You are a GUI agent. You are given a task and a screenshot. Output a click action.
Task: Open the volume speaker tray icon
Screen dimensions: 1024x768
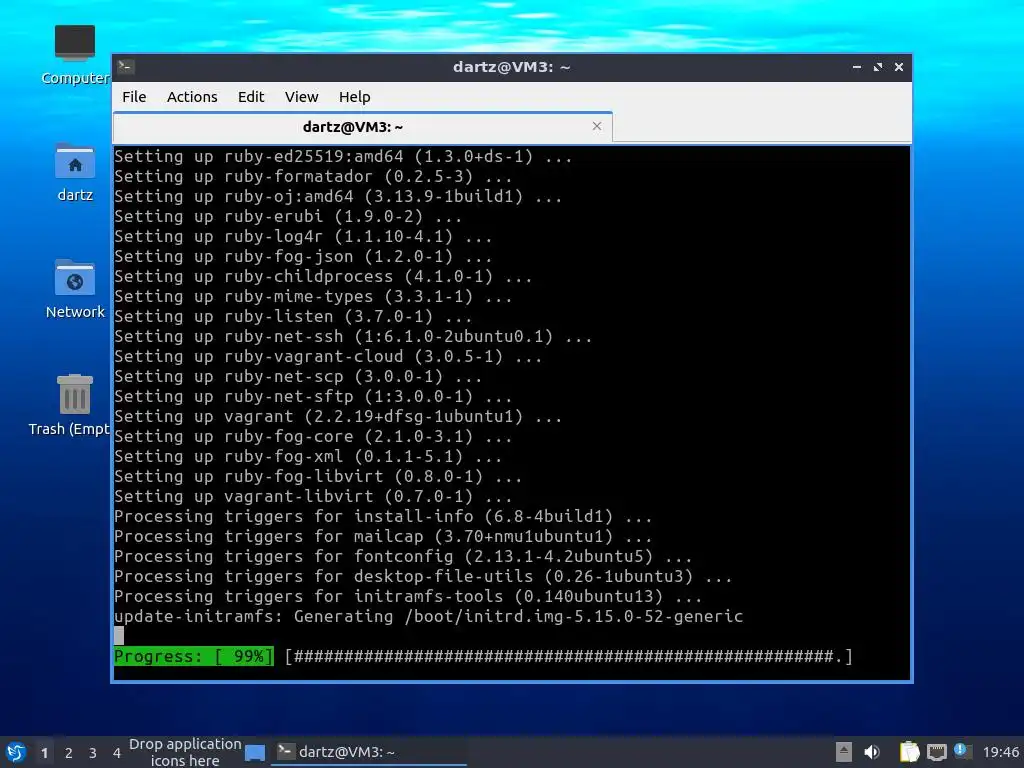coord(872,752)
